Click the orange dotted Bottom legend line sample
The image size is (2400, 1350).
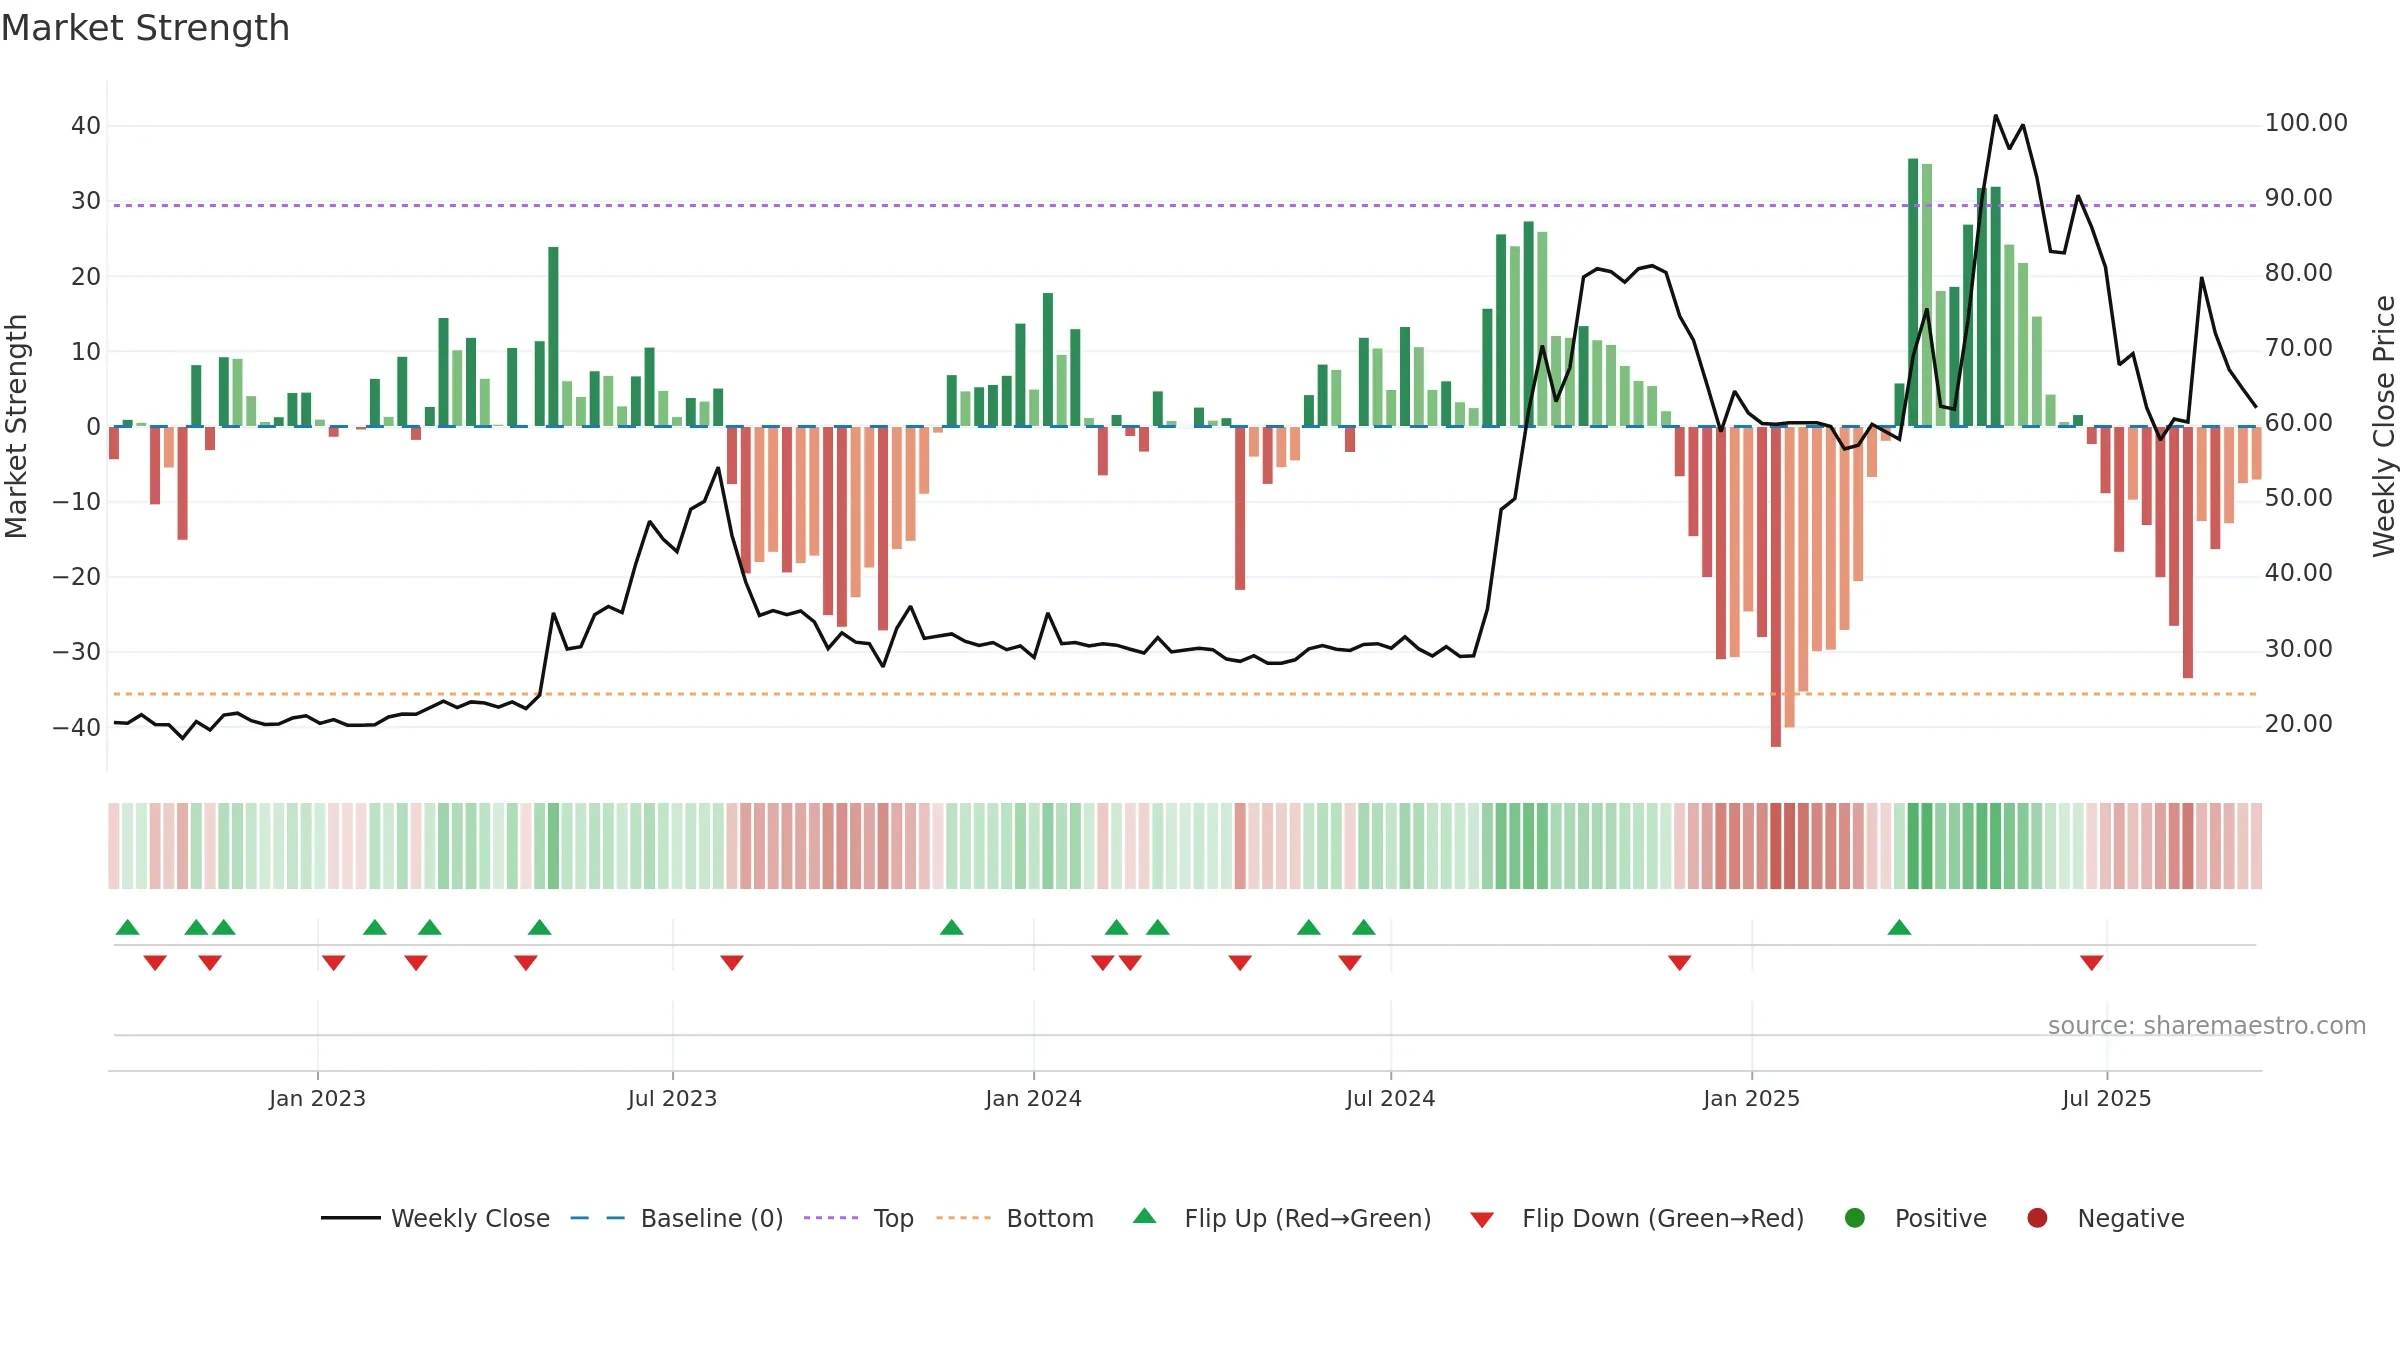[963, 1218]
